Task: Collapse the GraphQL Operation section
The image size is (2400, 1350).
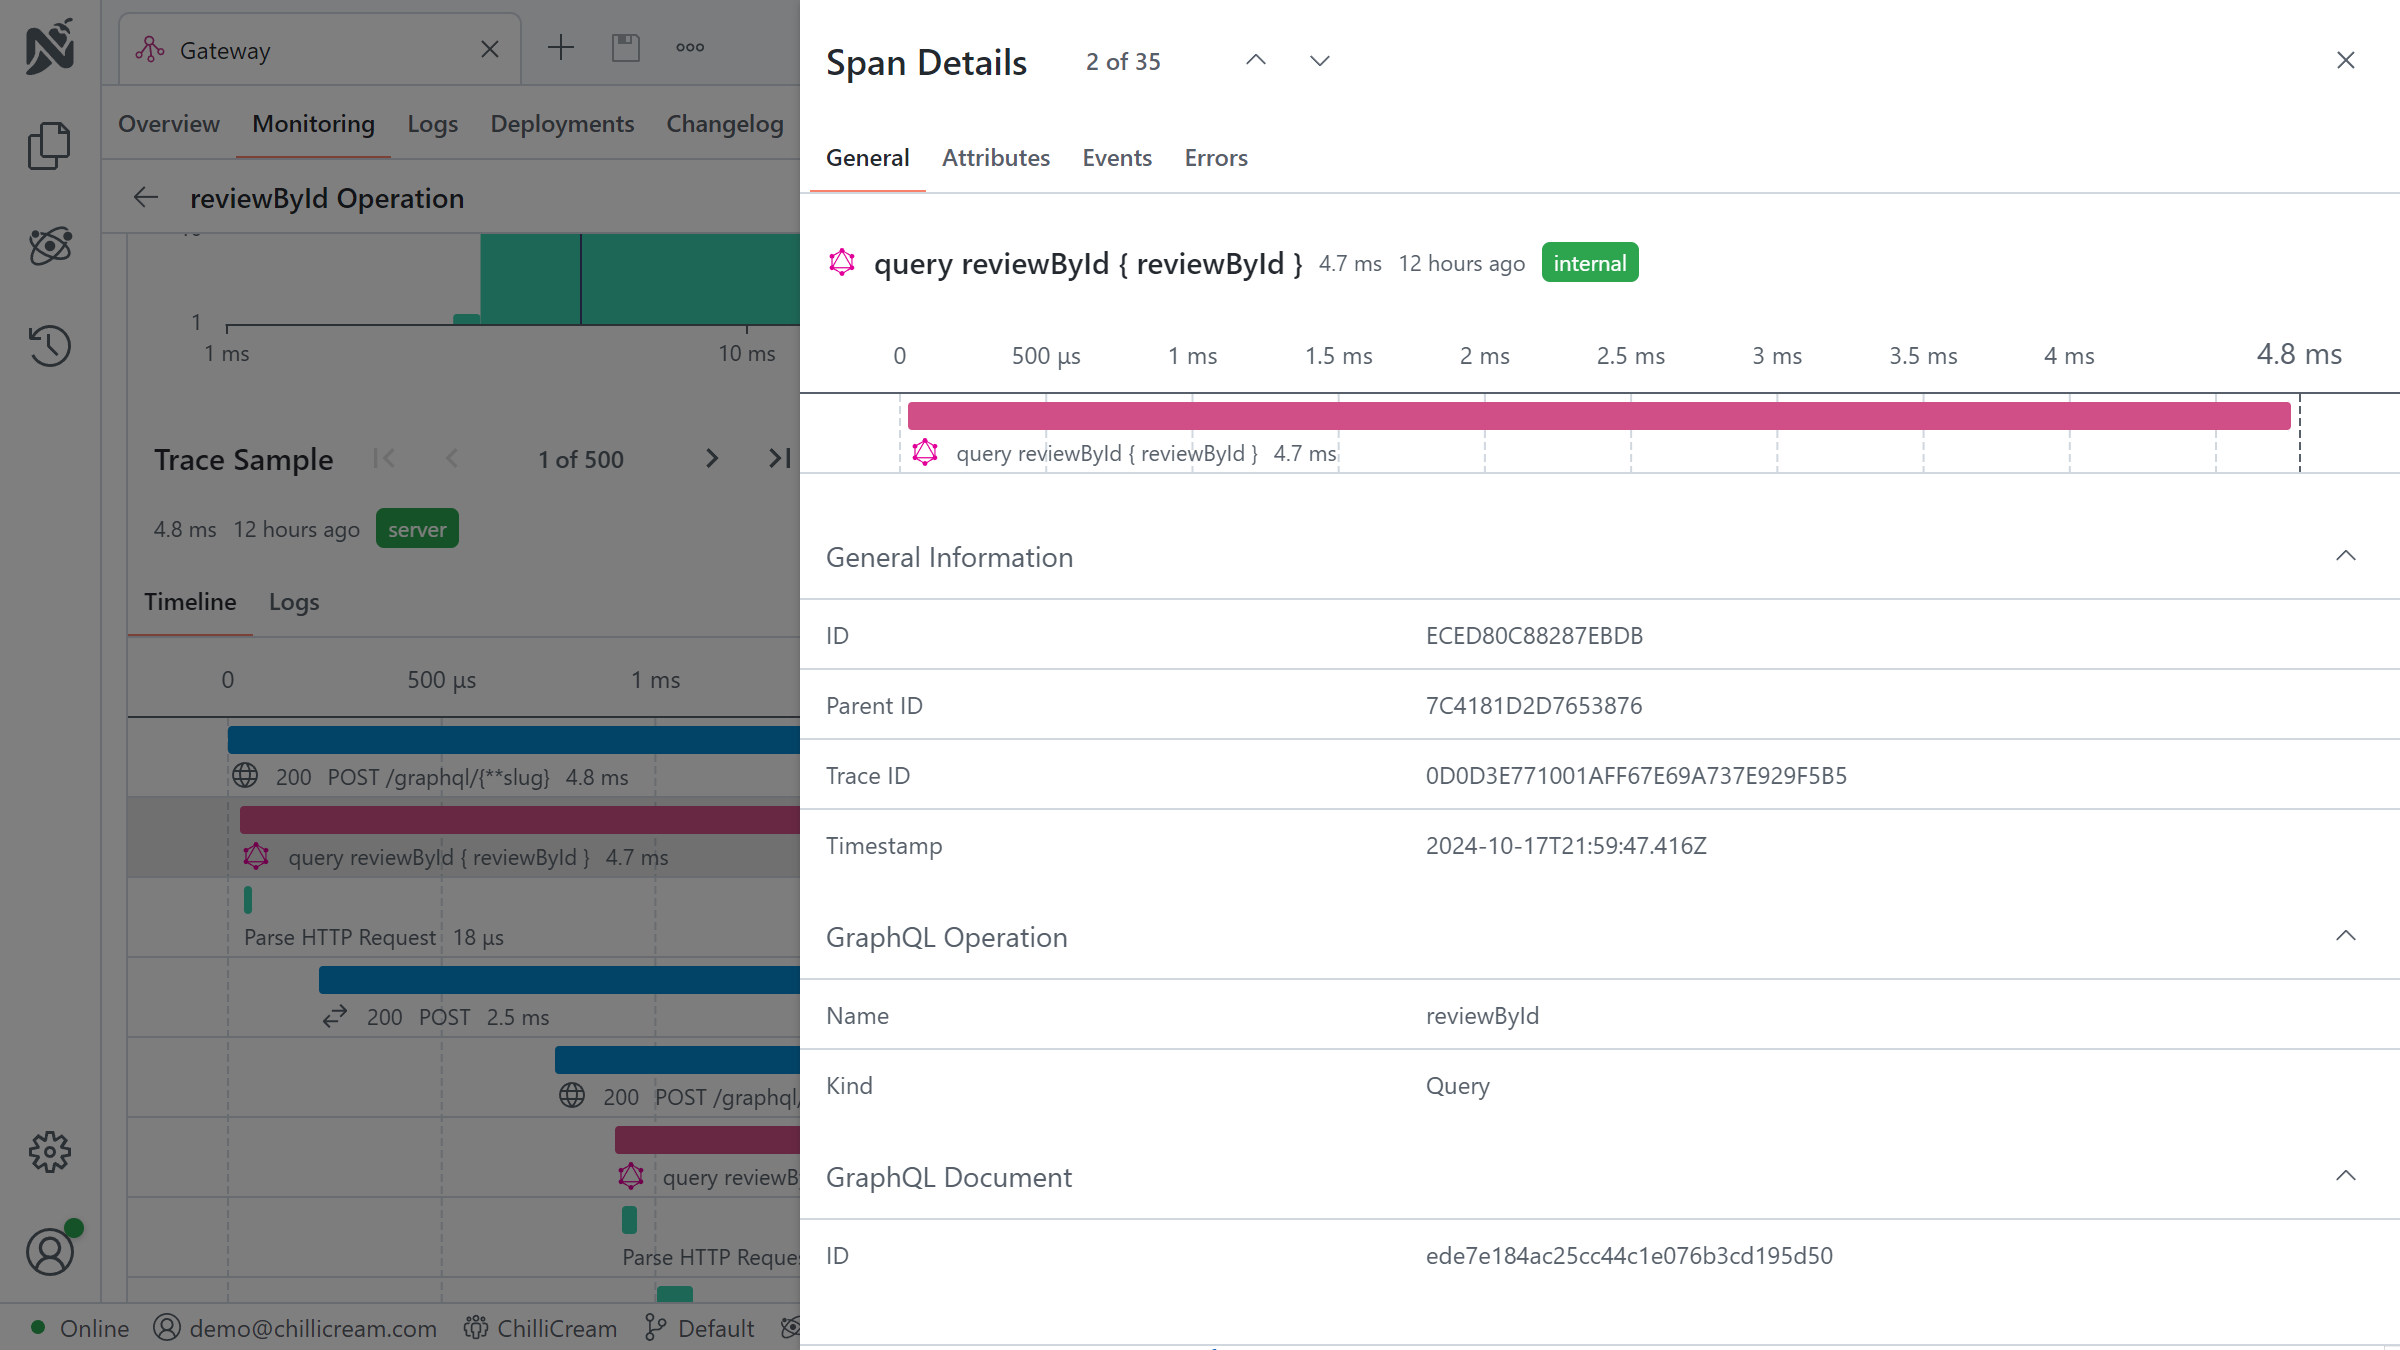Action: point(2345,937)
